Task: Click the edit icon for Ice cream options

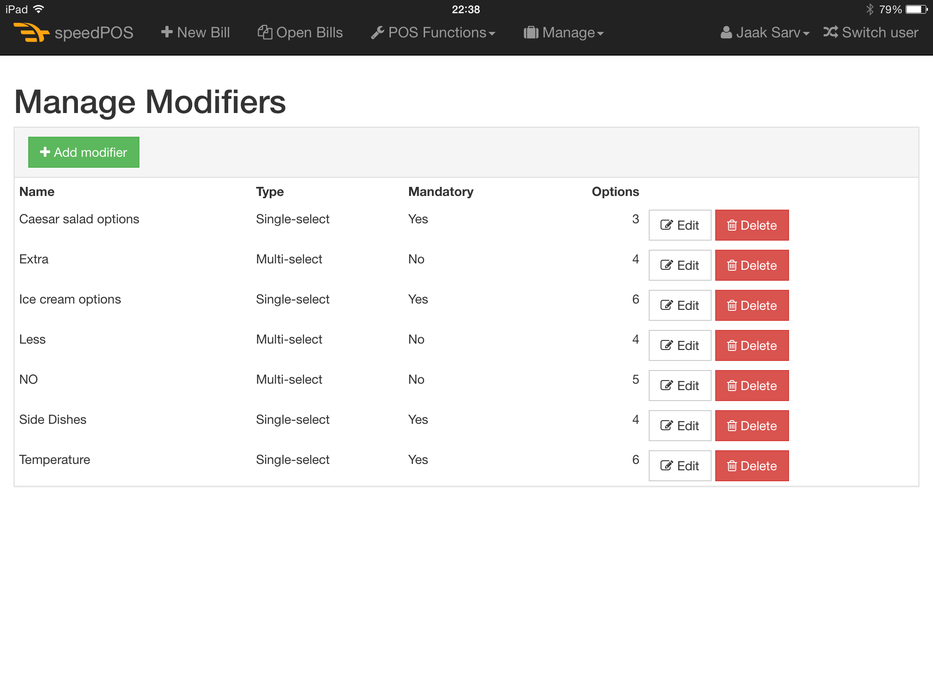Action: (x=667, y=306)
